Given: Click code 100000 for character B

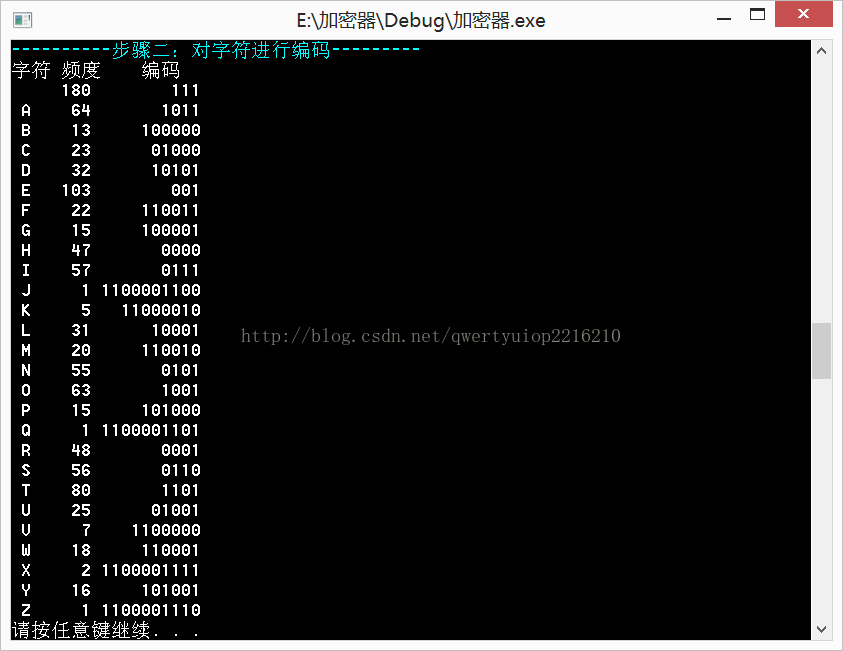Looking at the screenshot, I should click(171, 131).
